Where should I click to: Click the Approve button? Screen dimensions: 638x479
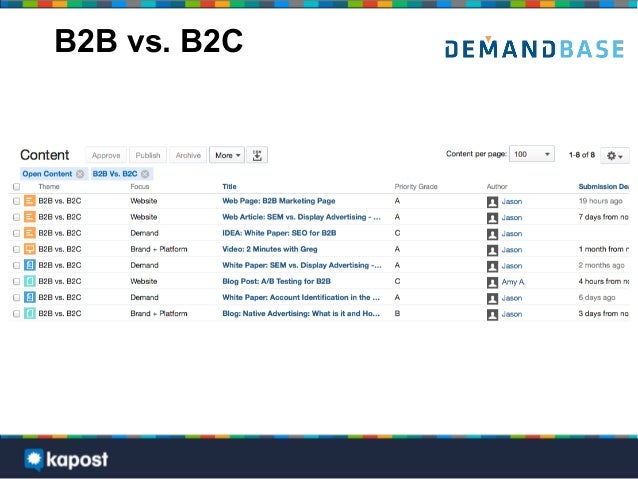pyautogui.click(x=106, y=155)
